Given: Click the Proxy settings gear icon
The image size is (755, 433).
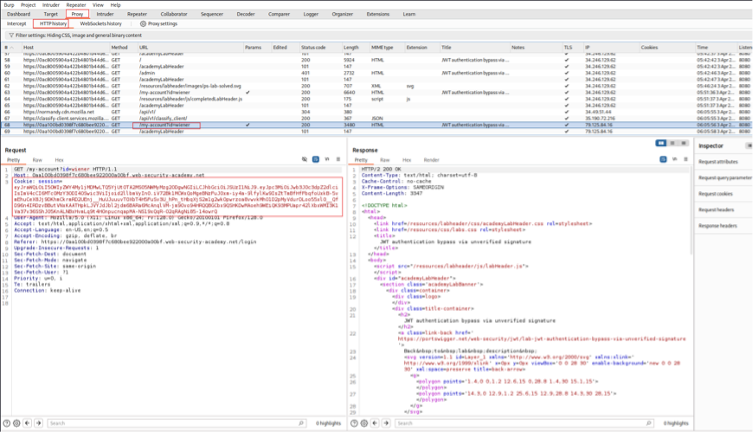Looking at the screenshot, I should tap(143, 24).
